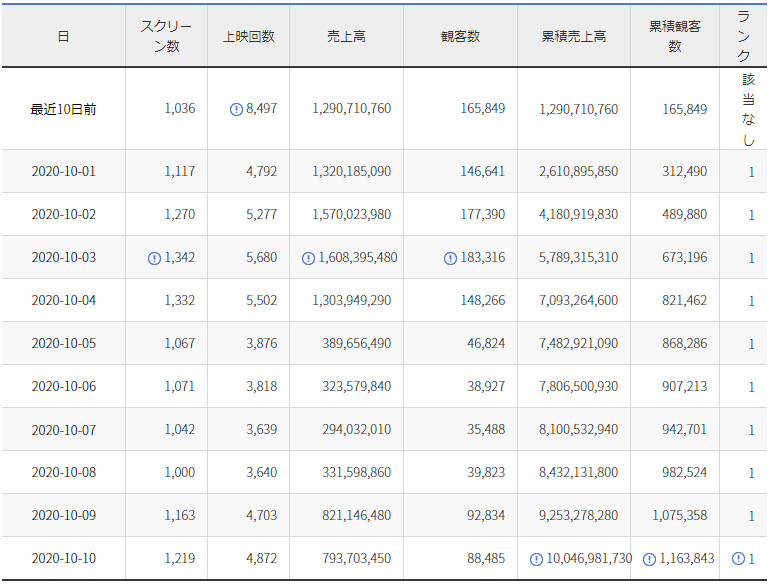Click info icon next to 1,342 screens
The image size is (771, 585).
tap(154, 258)
